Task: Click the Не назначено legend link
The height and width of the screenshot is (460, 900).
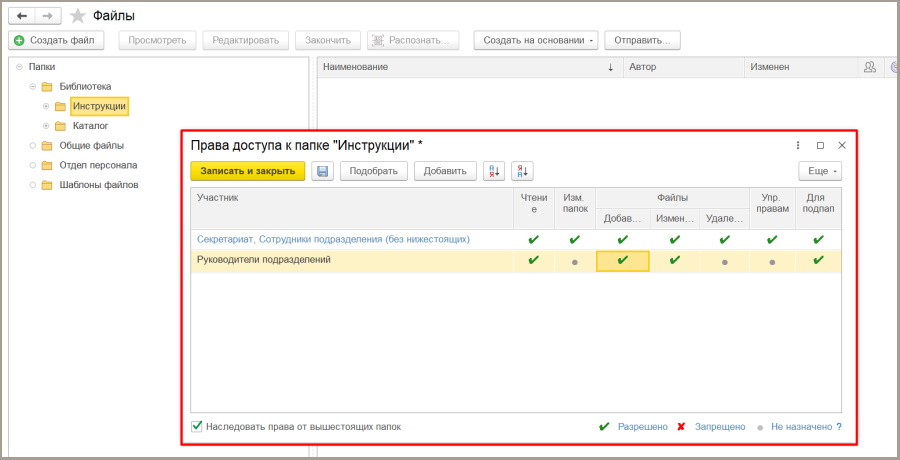Action: click(x=802, y=427)
